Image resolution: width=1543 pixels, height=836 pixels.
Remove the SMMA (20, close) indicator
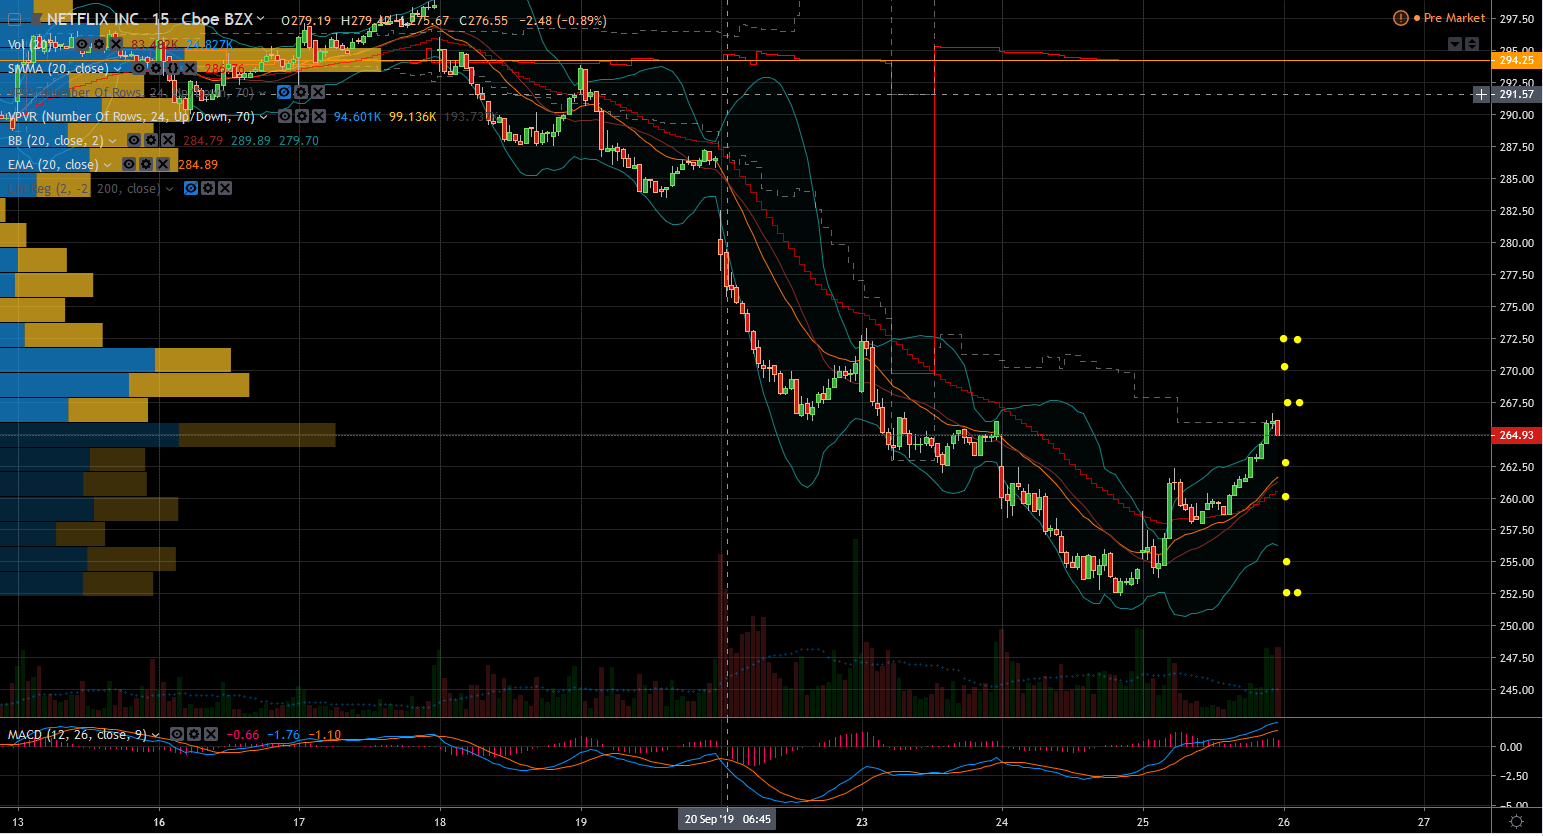pyautogui.click(x=189, y=68)
